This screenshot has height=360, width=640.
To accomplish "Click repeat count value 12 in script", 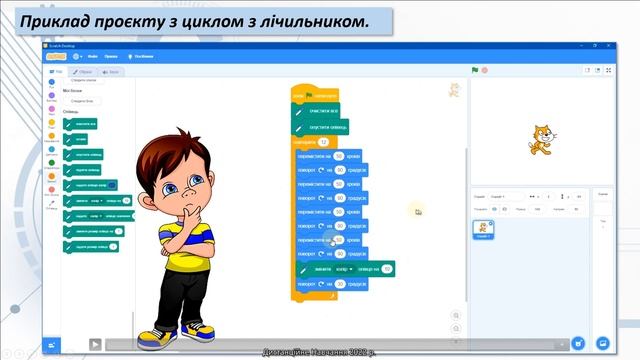I will [323, 142].
